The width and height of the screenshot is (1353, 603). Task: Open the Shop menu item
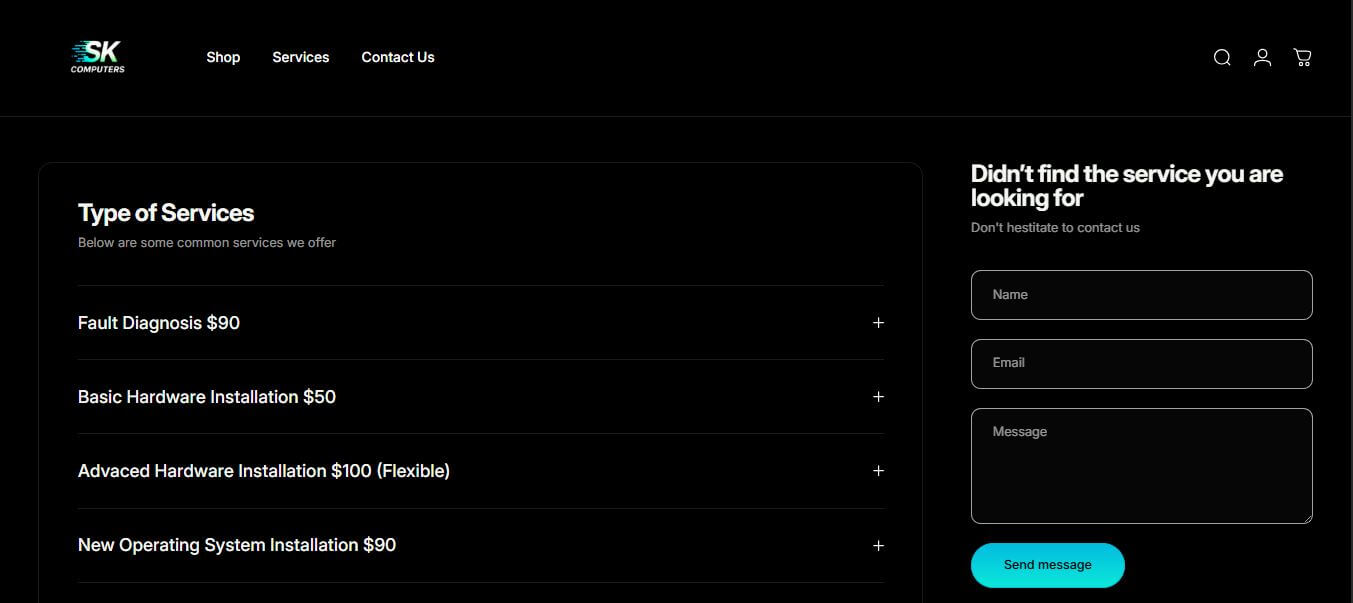coord(223,58)
